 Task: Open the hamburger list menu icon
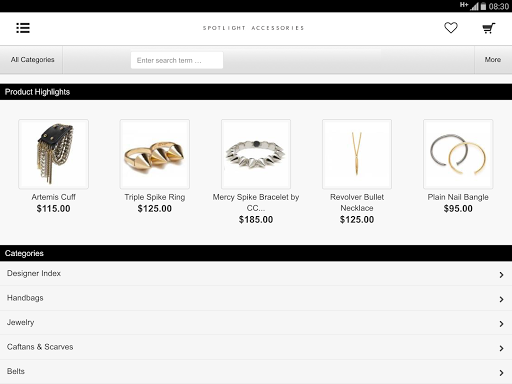(23, 28)
